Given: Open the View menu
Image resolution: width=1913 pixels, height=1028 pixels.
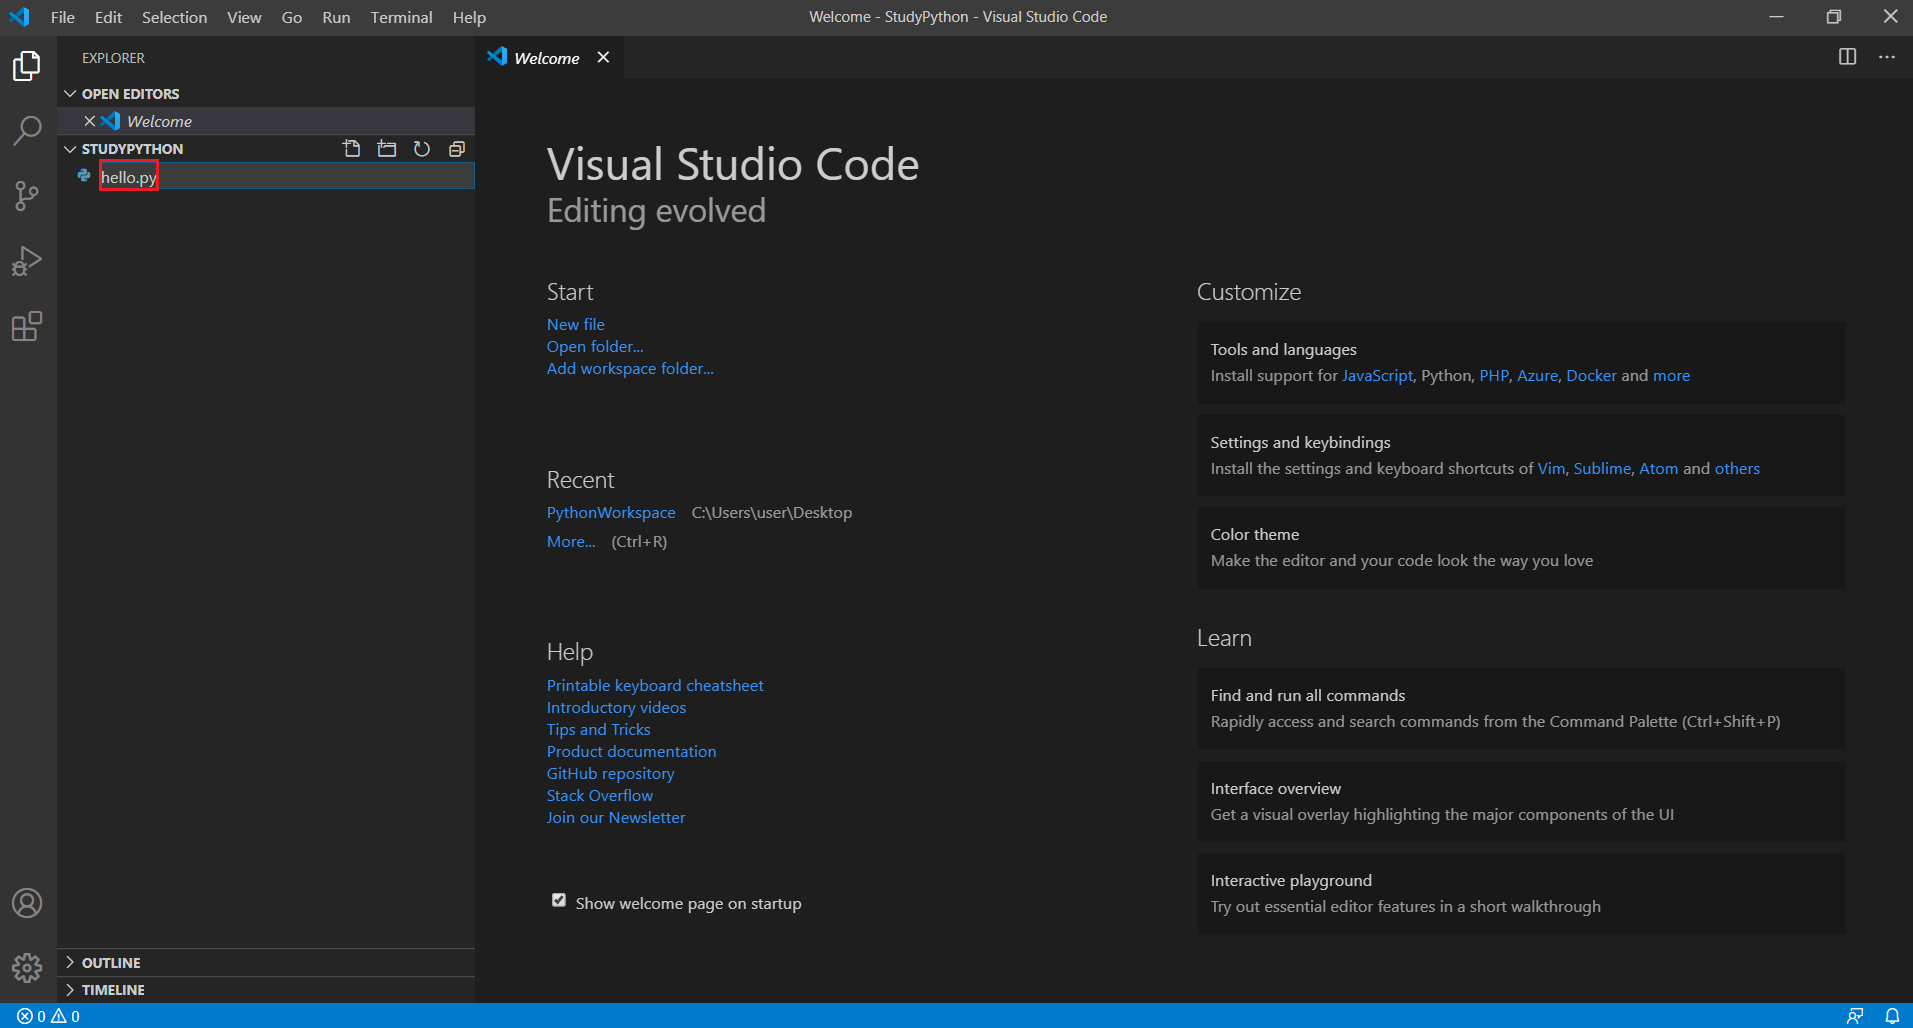Looking at the screenshot, I should (x=244, y=17).
